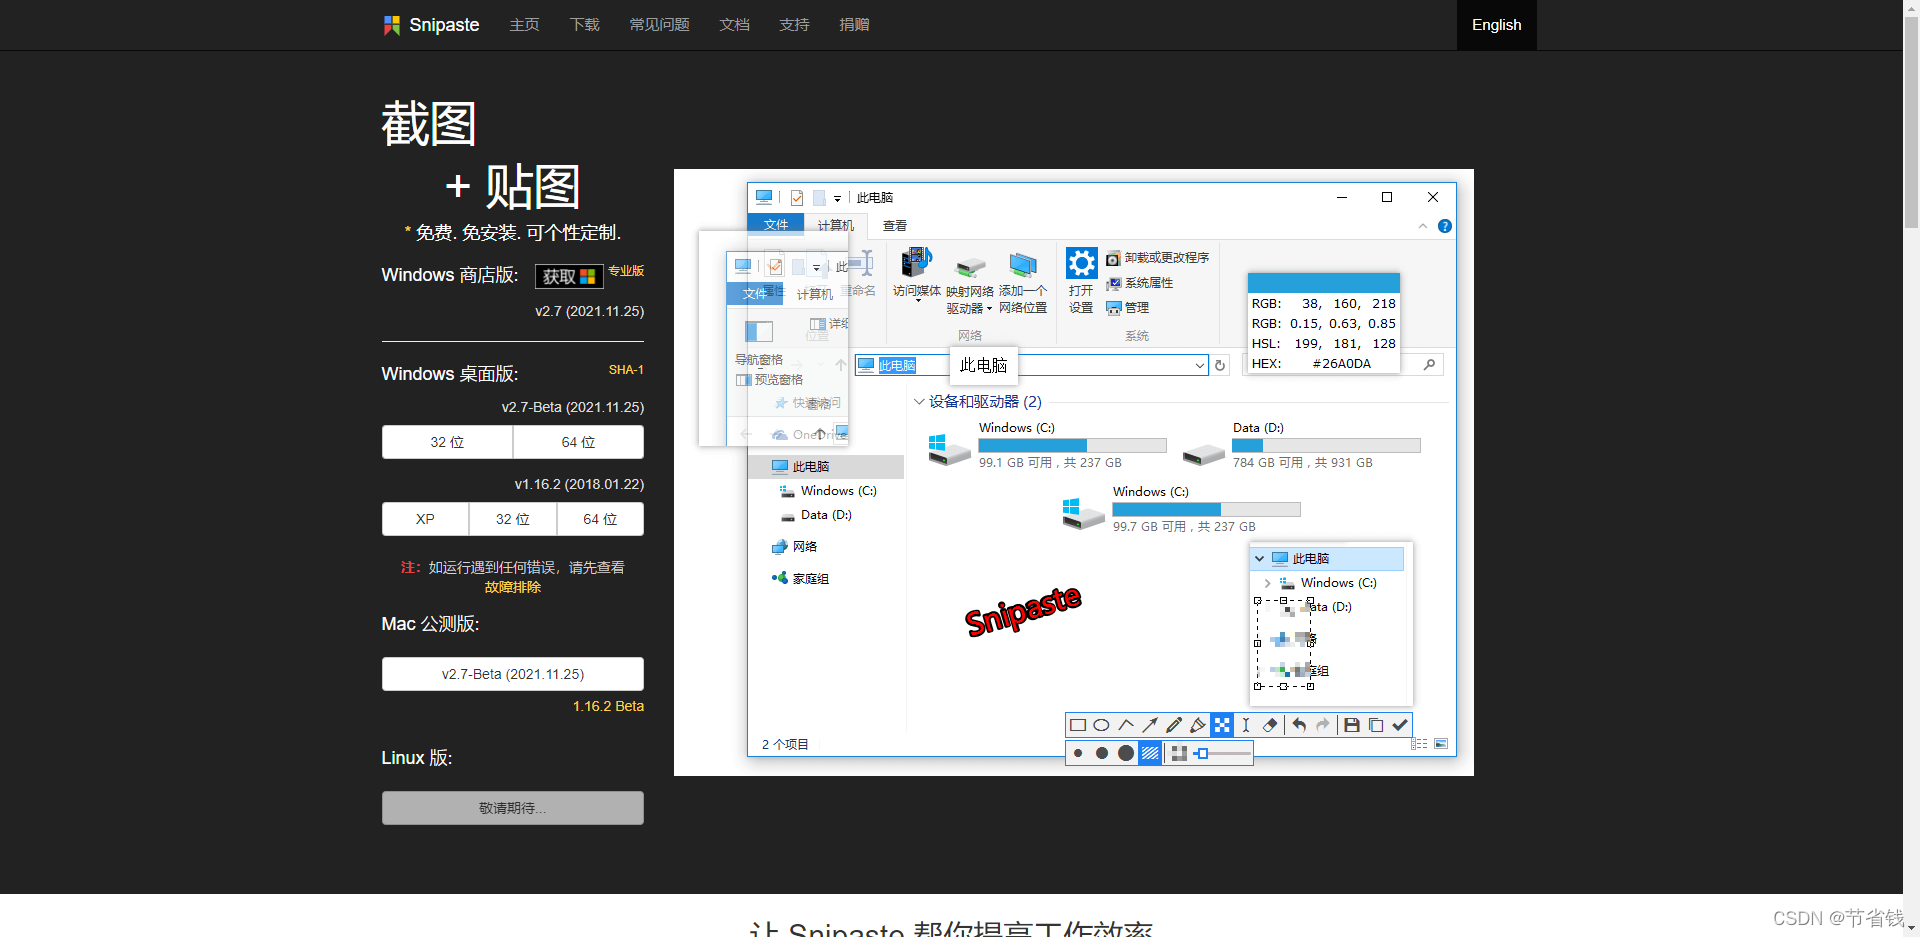The height and width of the screenshot is (937, 1920).
Task: Toggle the striped blur-fill mode option
Action: [1150, 753]
